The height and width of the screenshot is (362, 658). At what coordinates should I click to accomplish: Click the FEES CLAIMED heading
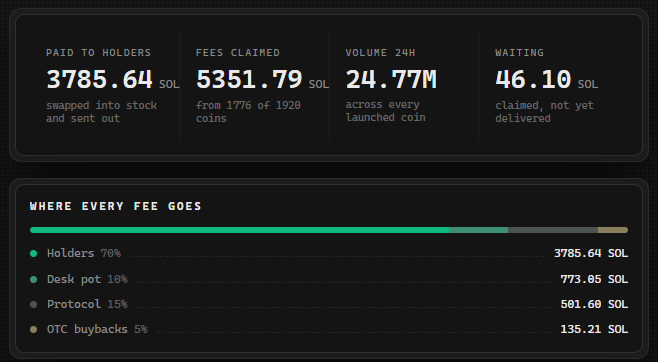click(x=238, y=52)
